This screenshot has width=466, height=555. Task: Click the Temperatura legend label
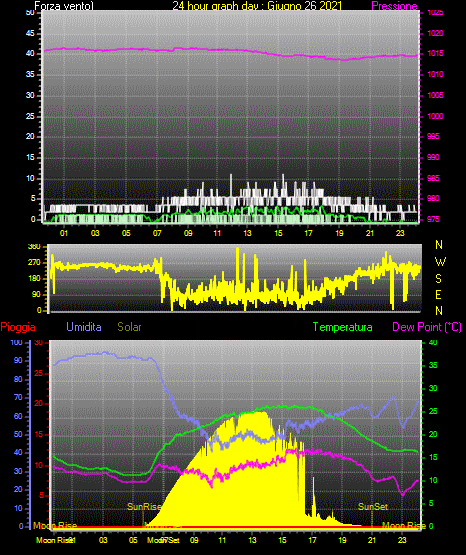pyautogui.click(x=343, y=327)
